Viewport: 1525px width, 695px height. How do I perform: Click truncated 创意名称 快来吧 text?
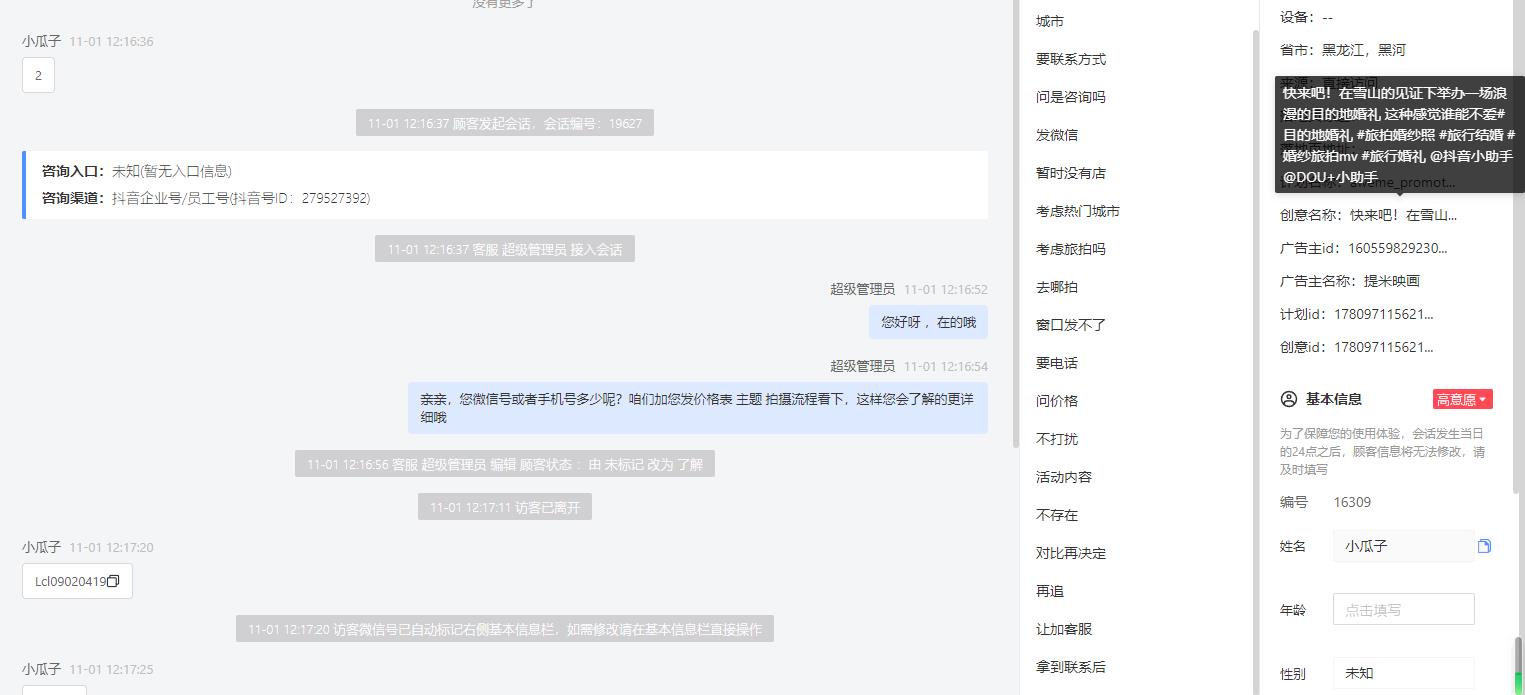(1403, 215)
